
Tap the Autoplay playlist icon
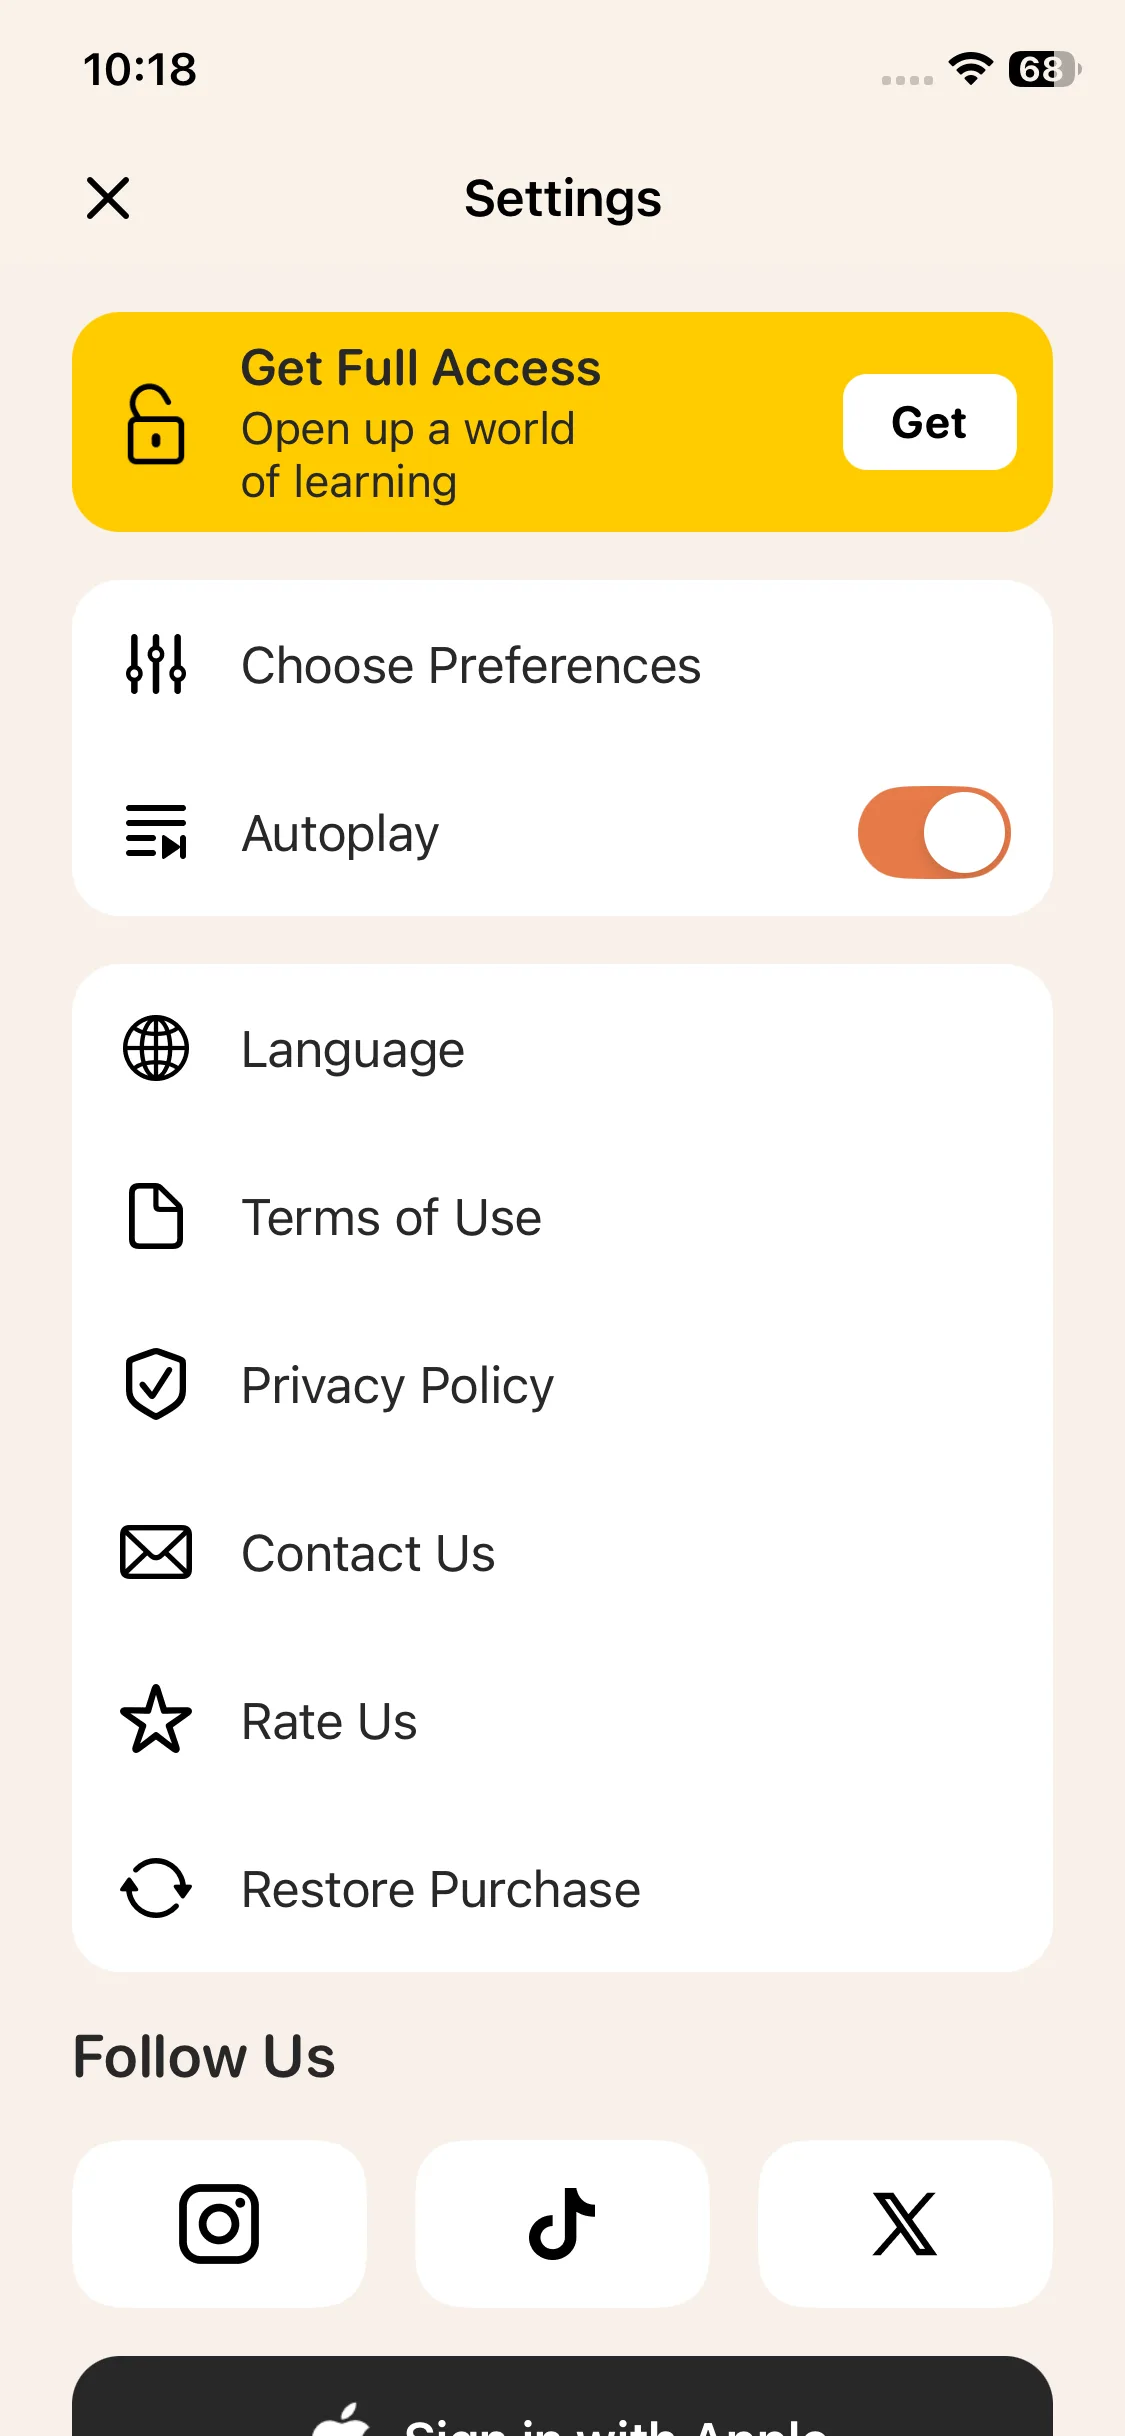156,832
